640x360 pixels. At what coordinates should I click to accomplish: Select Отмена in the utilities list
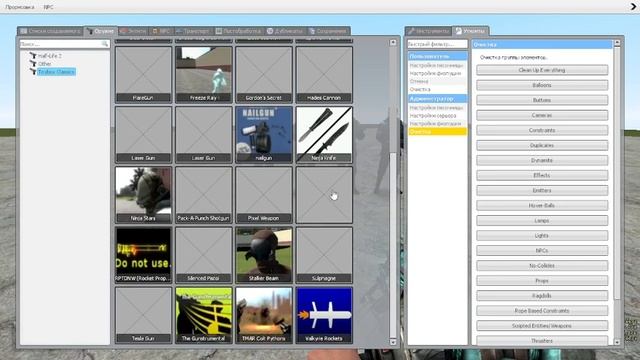coord(437,81)
